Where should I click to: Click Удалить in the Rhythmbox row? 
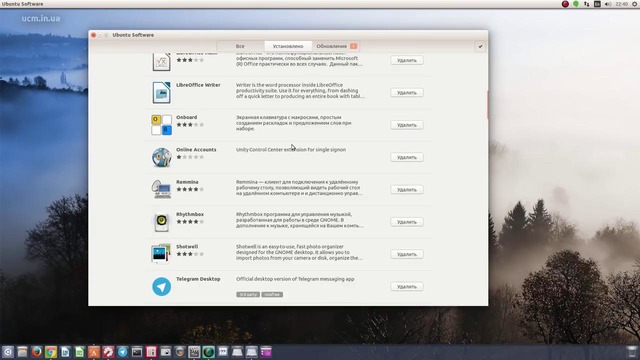pos(407,222)
